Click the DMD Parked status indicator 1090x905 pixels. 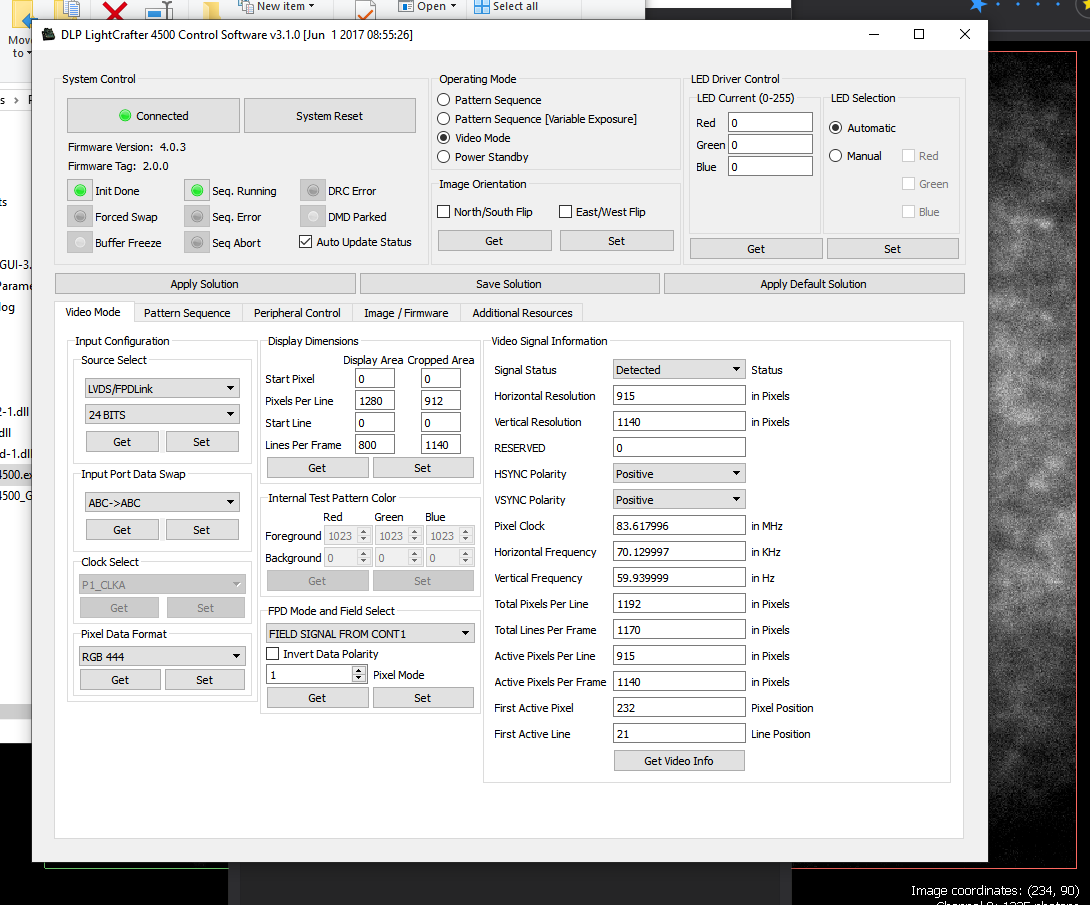click(x=313, y=216)
